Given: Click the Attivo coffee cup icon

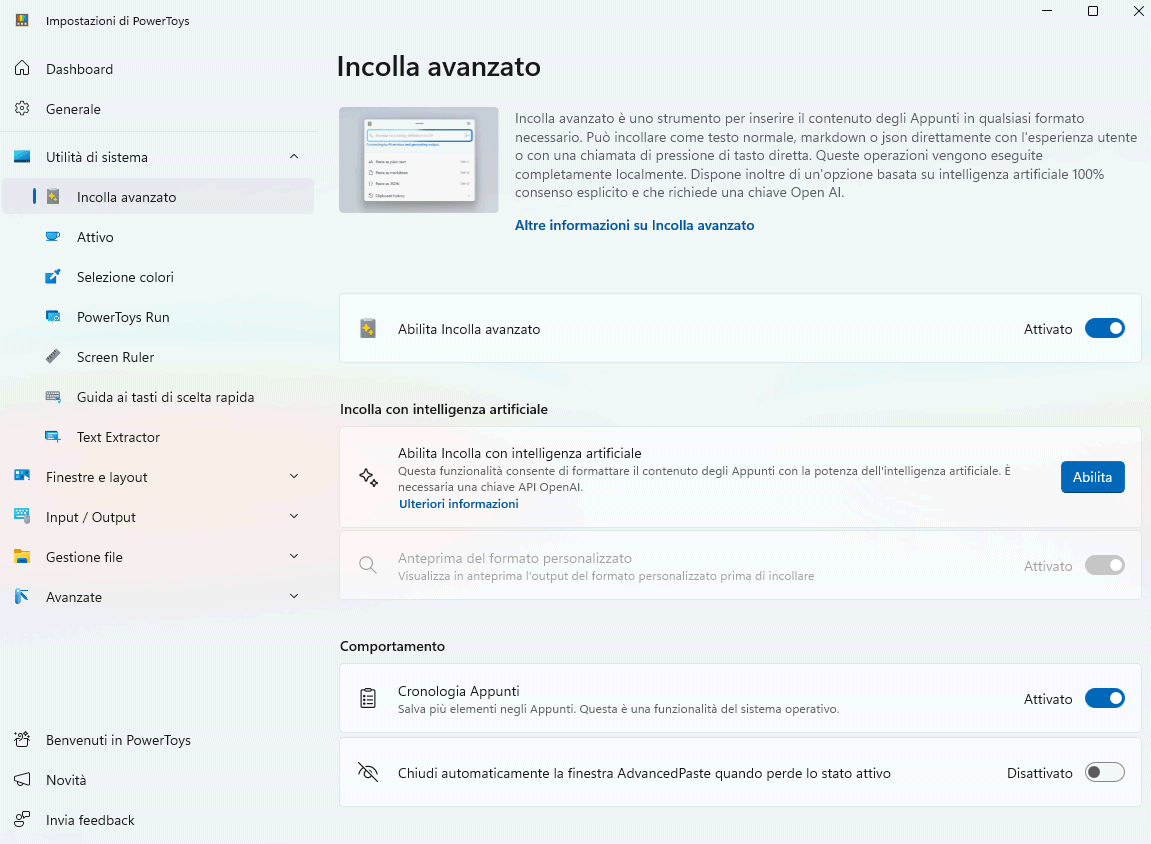Looking at the screenshot, I should (x=53, y=237).
